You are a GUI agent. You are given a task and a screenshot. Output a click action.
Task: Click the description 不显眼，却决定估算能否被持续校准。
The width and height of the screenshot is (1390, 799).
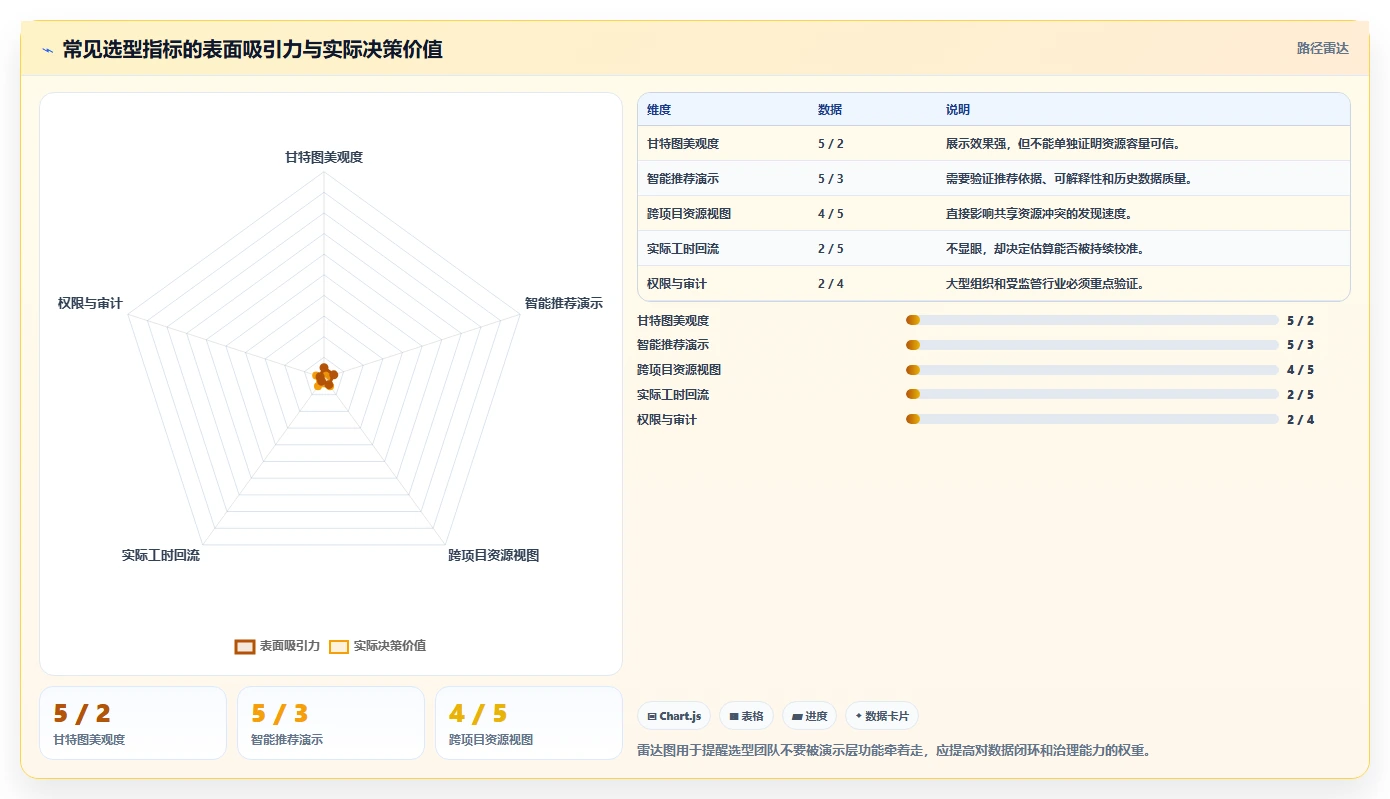[x=1046, y=249]
